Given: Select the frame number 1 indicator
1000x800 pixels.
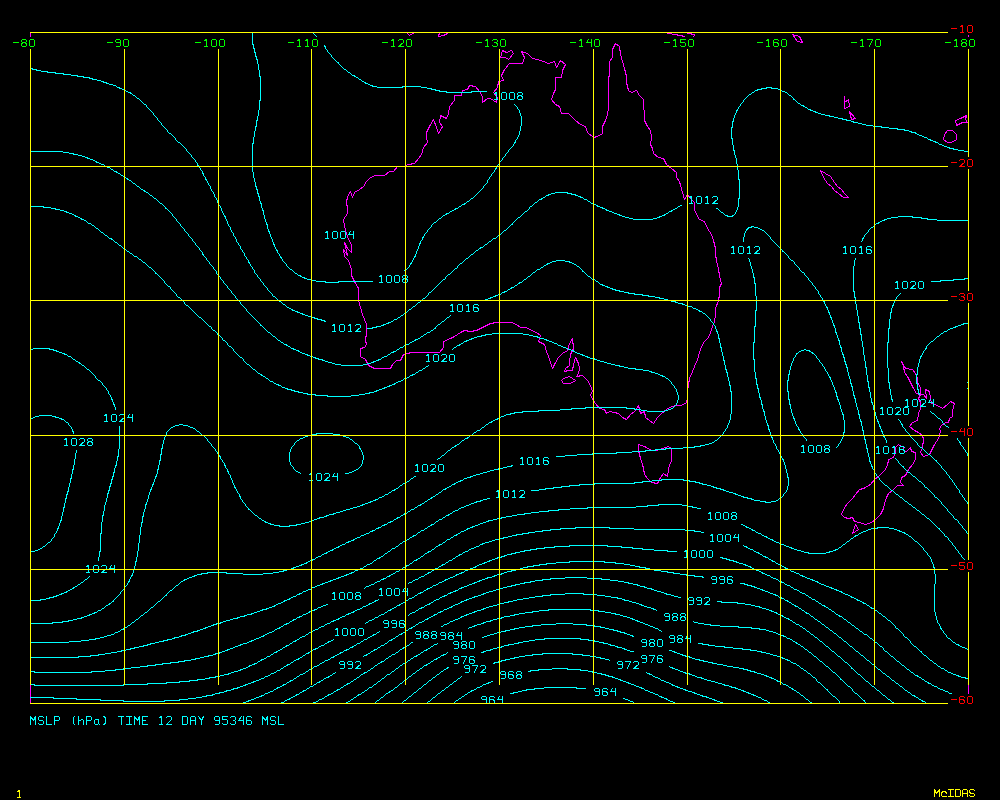Looking at the screenshot, I should (19, 793).
